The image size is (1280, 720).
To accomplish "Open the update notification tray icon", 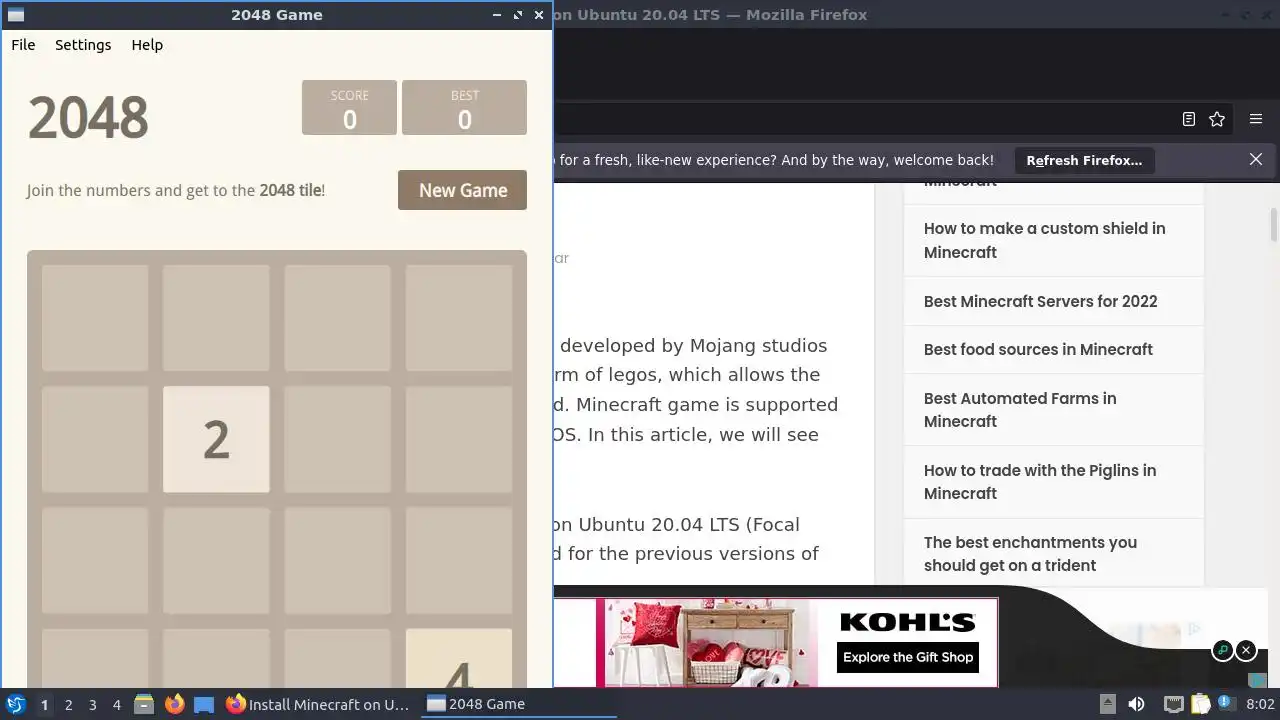I will 1225,704.
